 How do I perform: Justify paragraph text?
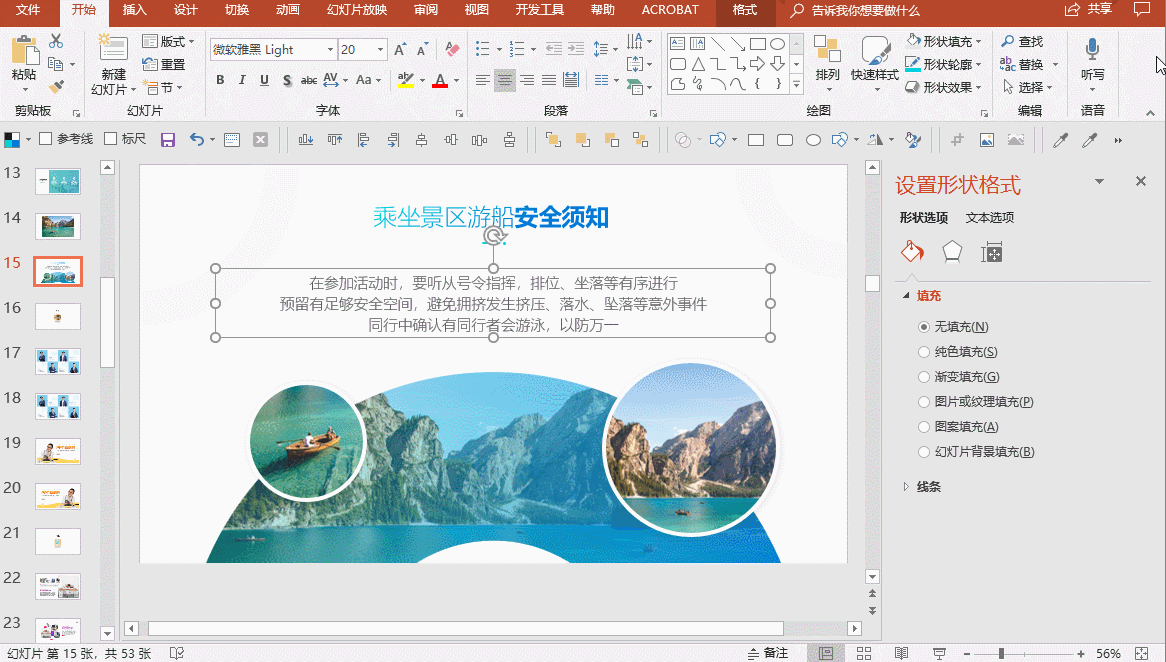549,80
